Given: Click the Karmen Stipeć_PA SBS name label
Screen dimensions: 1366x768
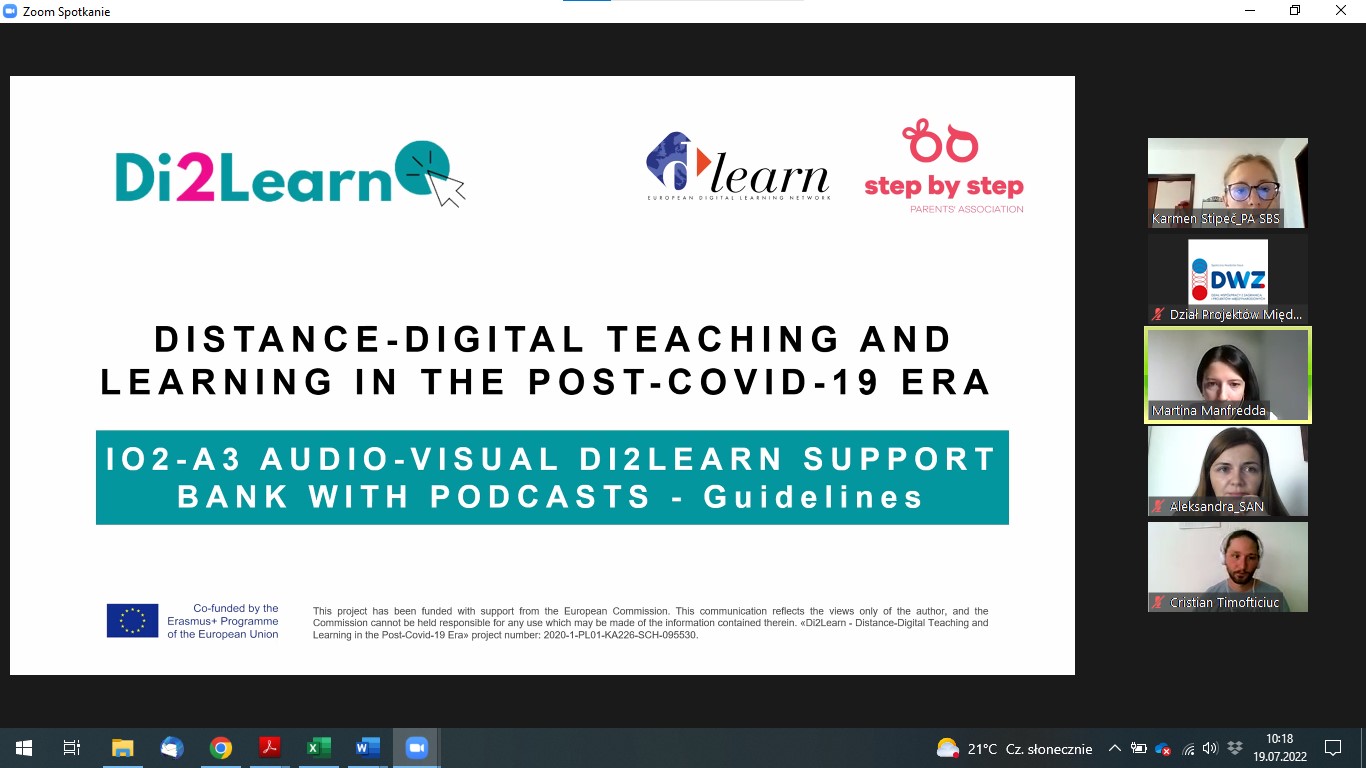Looking at the screenshot, I should tap(1215, 219).
